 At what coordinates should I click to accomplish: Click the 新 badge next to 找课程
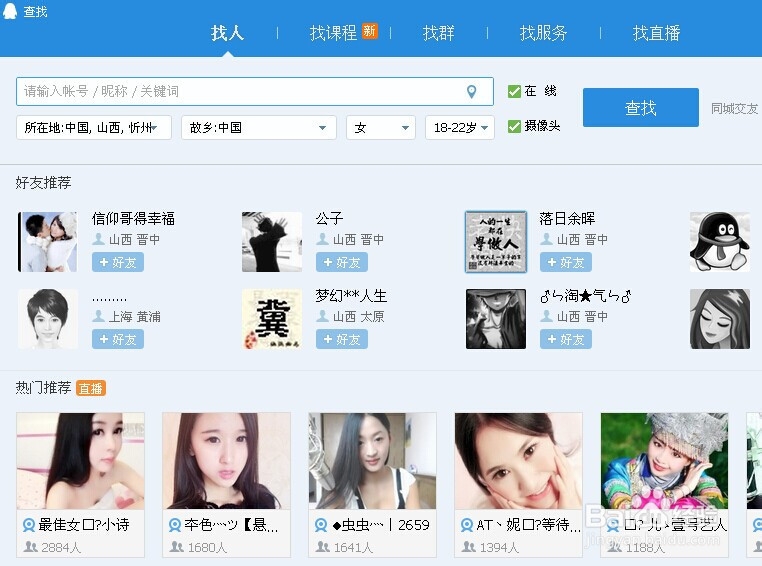tap(369, 31)
